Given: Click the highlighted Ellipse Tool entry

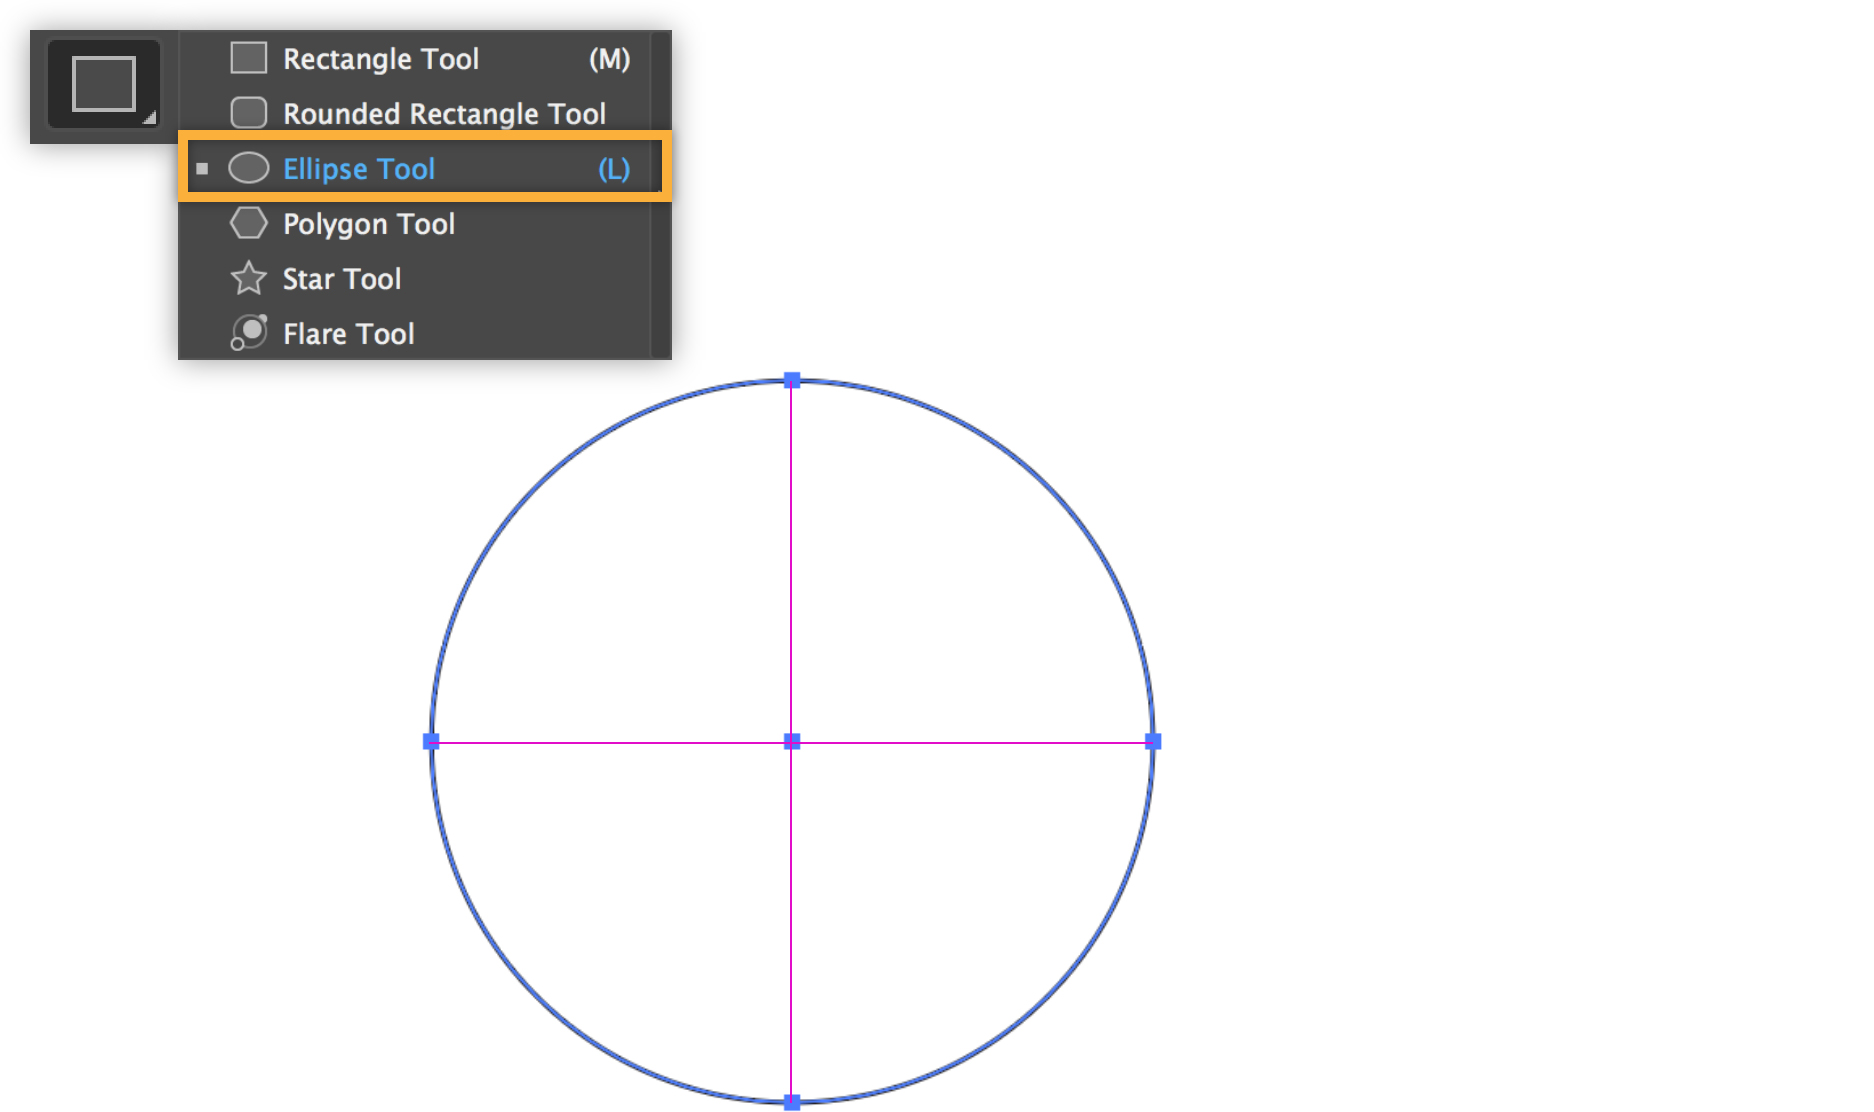Looking at the screenshot, I should (420, 168).
